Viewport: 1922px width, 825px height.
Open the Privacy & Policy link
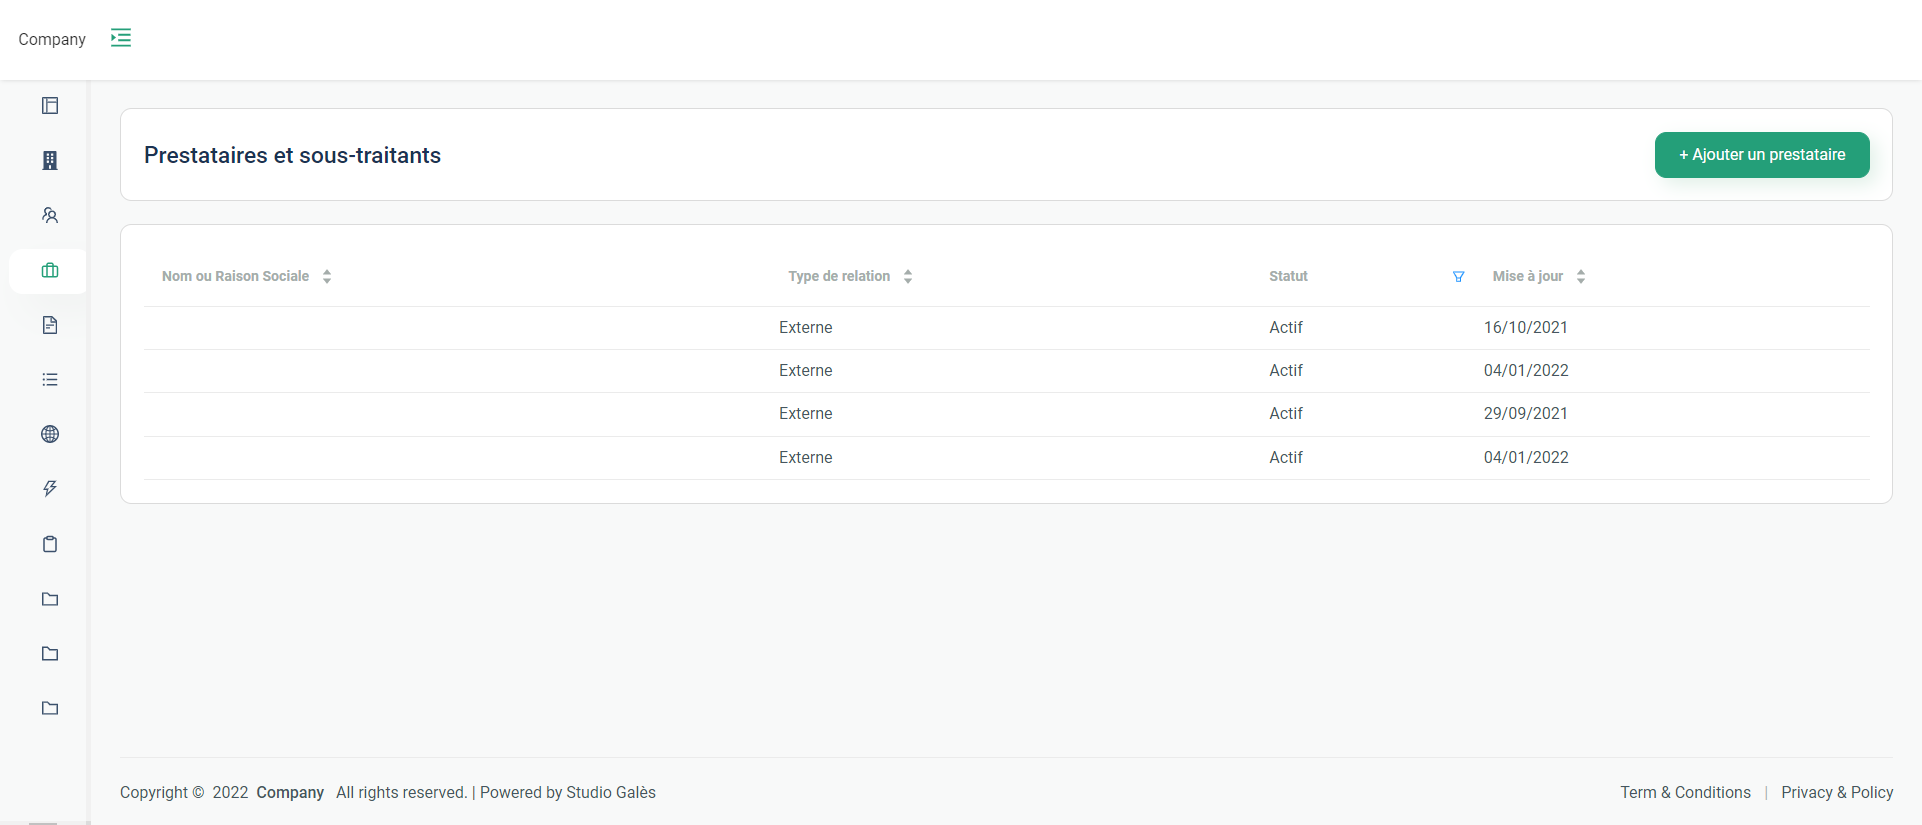point(1836,792)
